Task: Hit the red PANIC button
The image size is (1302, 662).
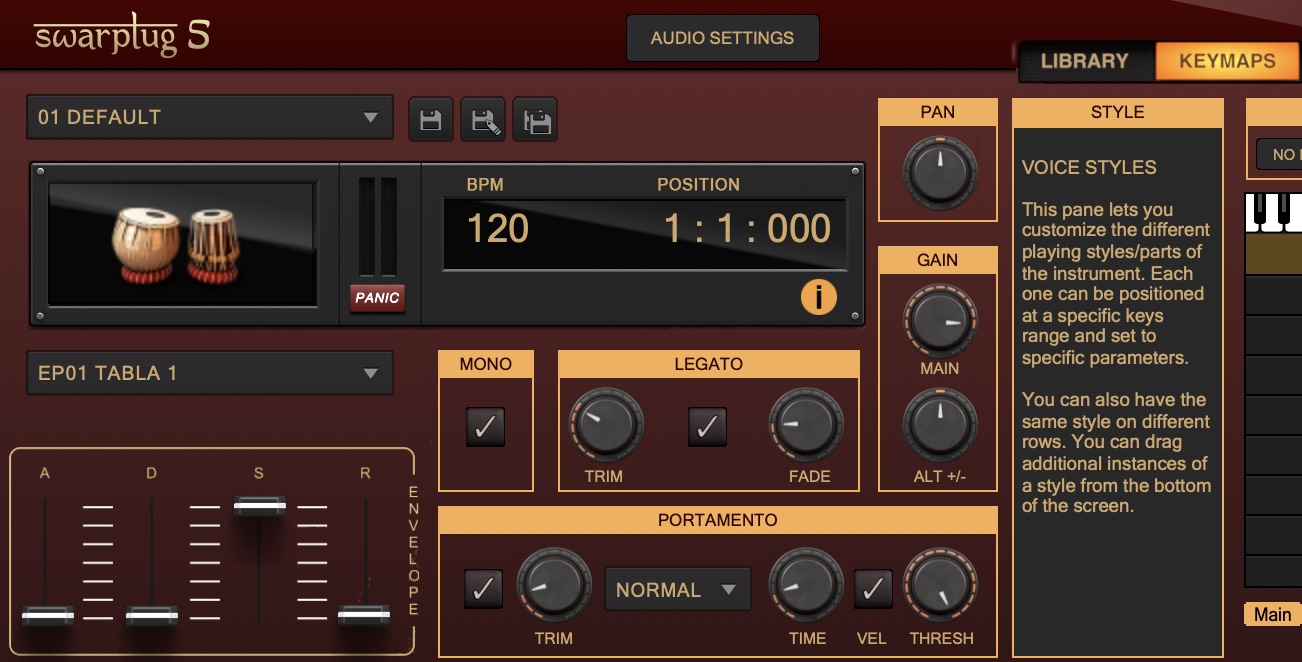Action: click(x=377, y=297)
